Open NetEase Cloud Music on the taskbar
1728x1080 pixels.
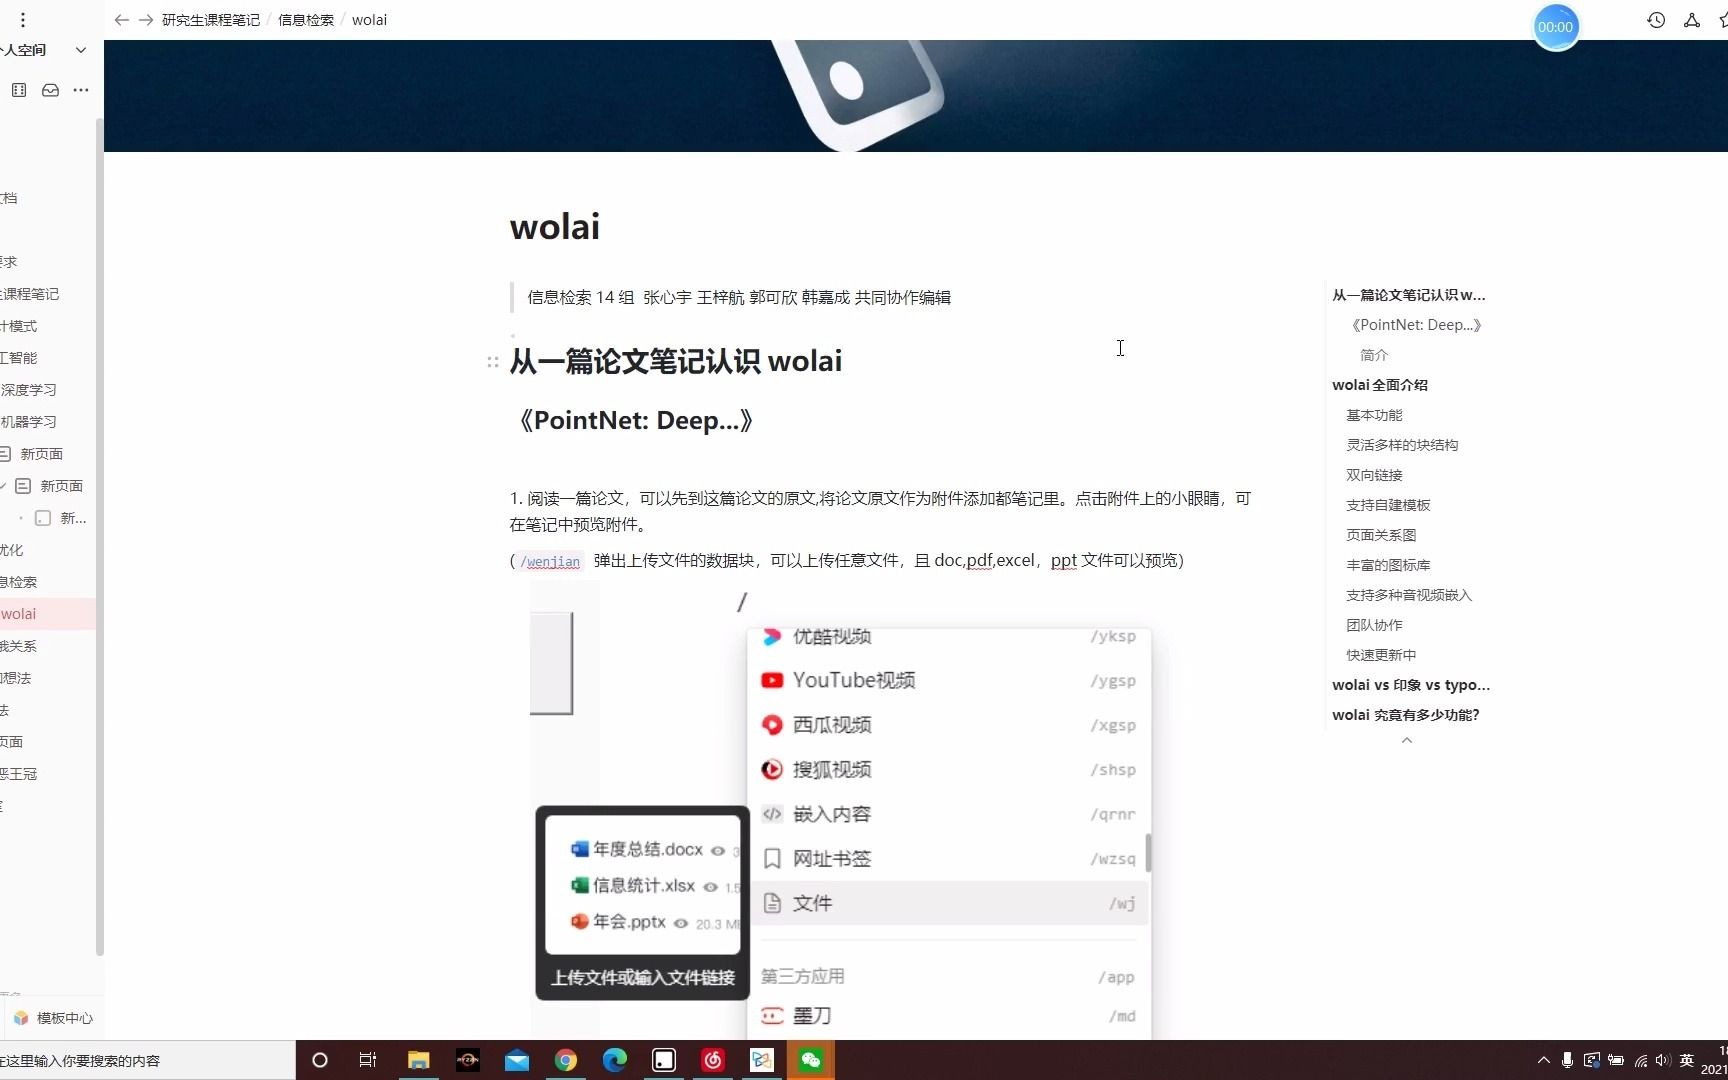click(x=713, y=1060)
